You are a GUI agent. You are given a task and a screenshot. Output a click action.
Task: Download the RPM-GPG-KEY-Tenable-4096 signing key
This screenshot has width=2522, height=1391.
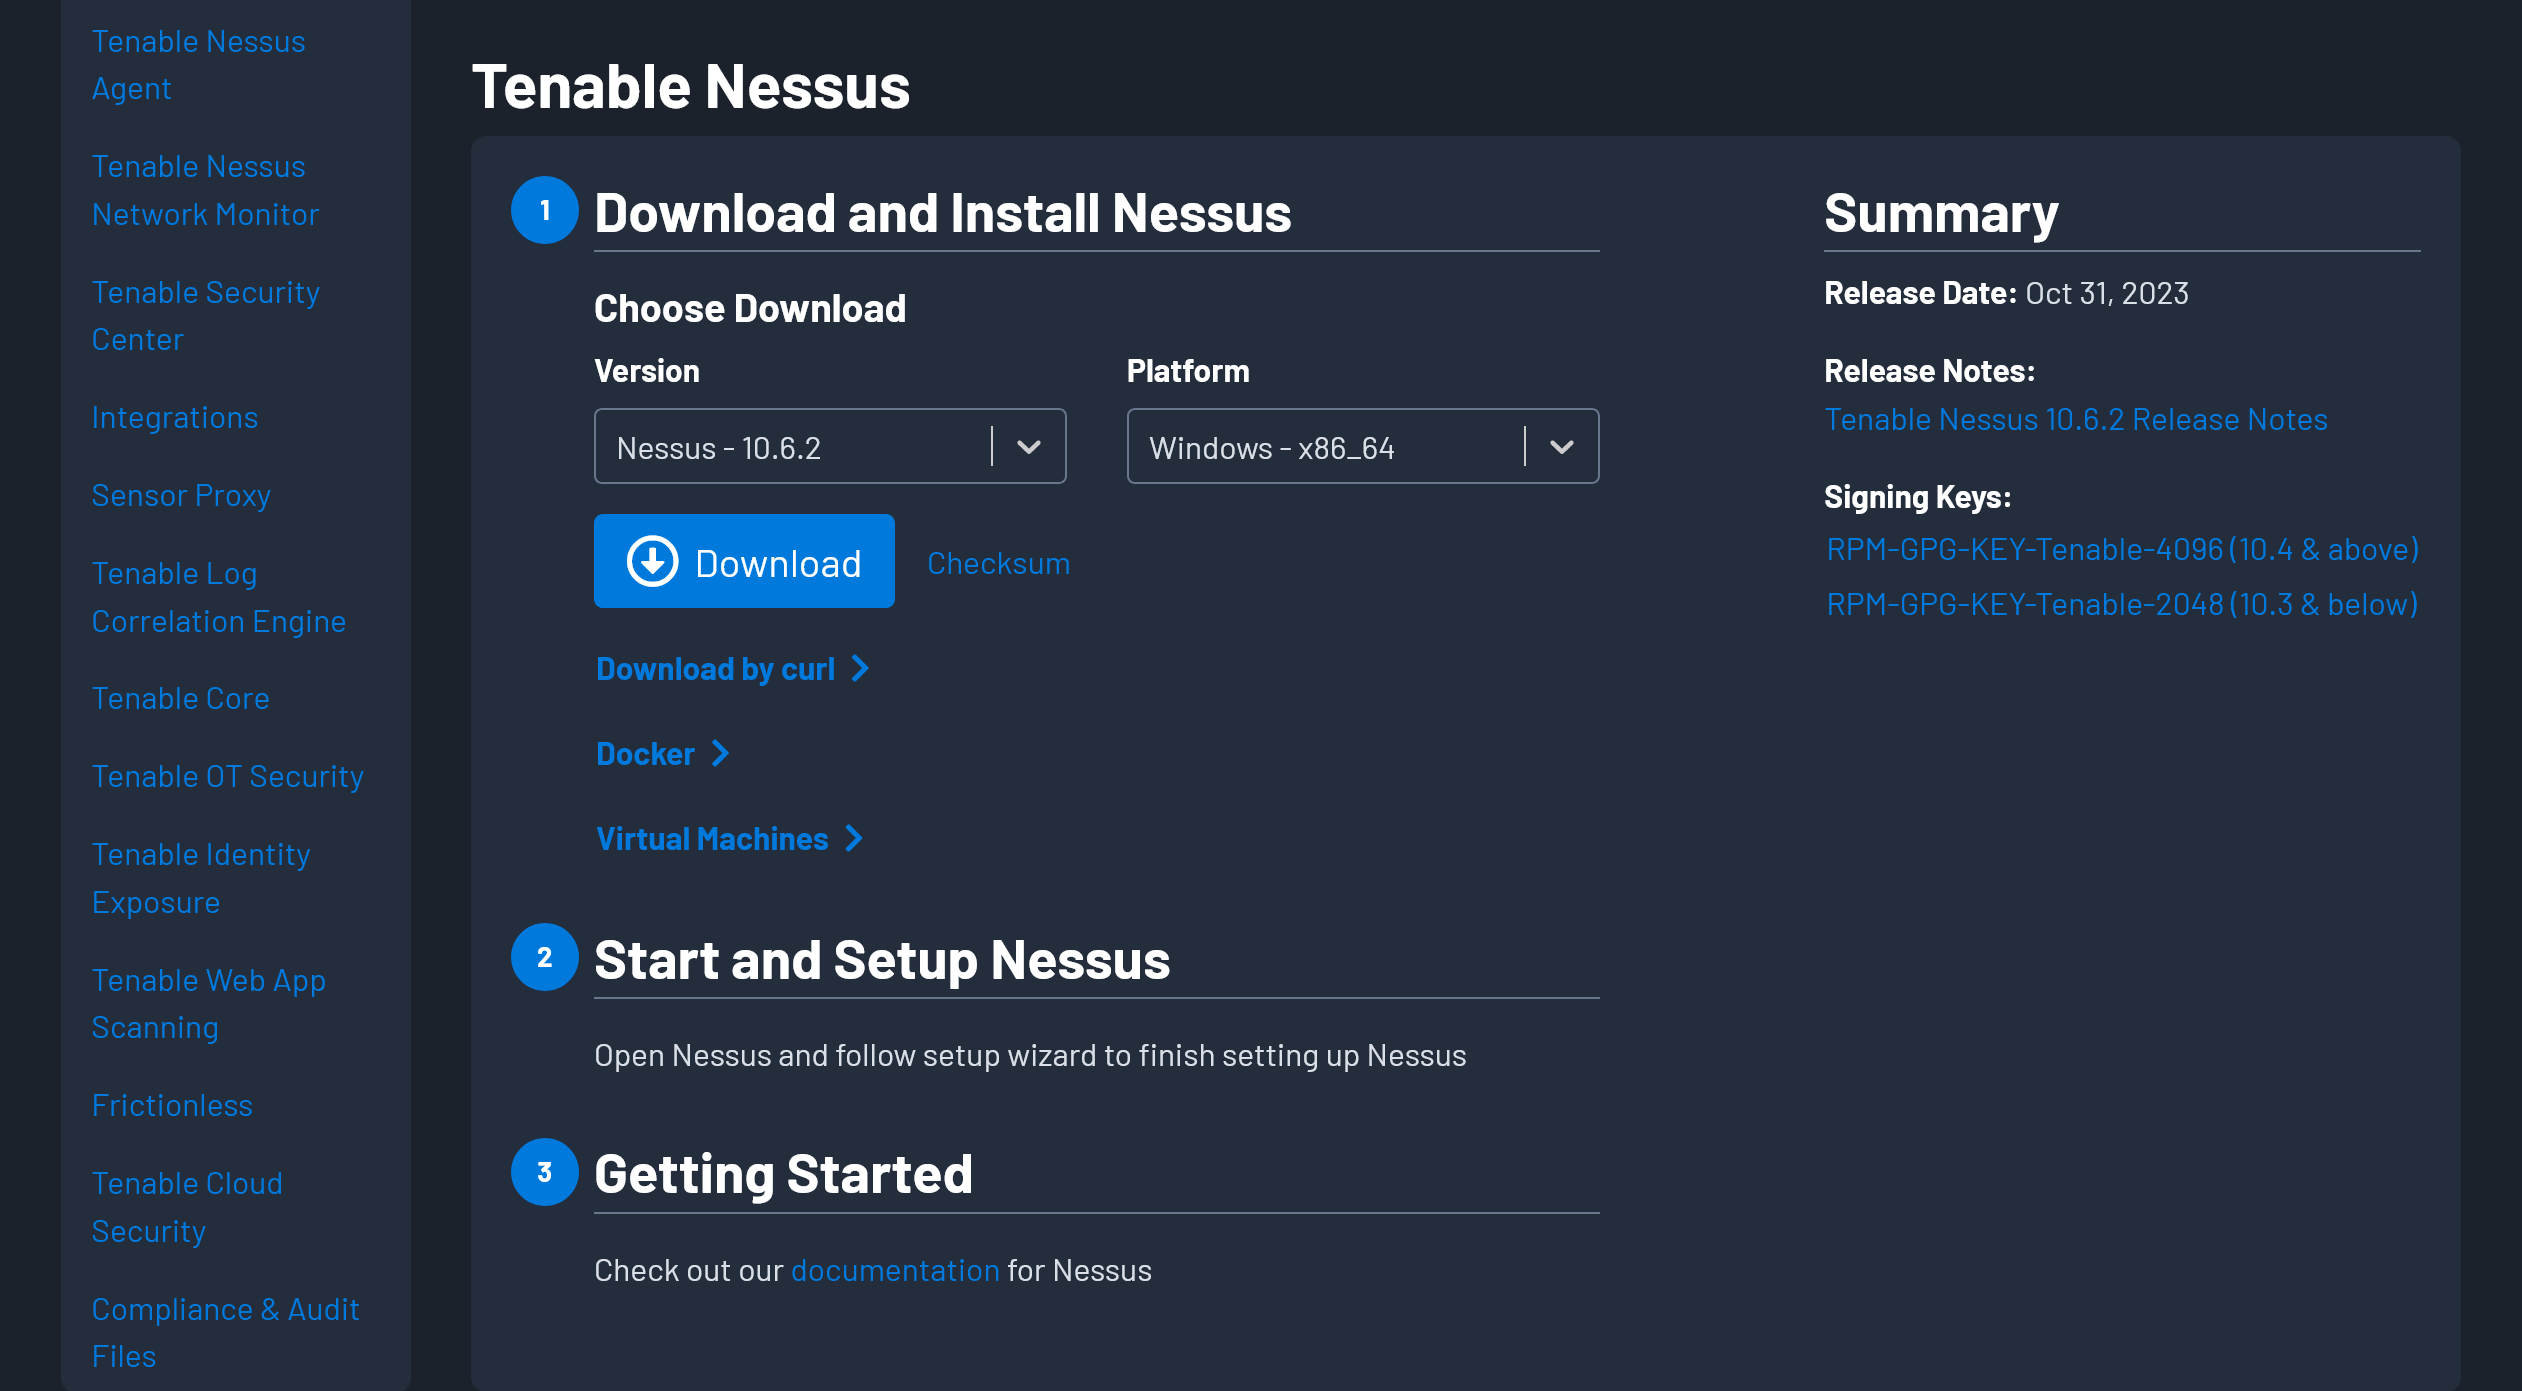click(2122, 548)
